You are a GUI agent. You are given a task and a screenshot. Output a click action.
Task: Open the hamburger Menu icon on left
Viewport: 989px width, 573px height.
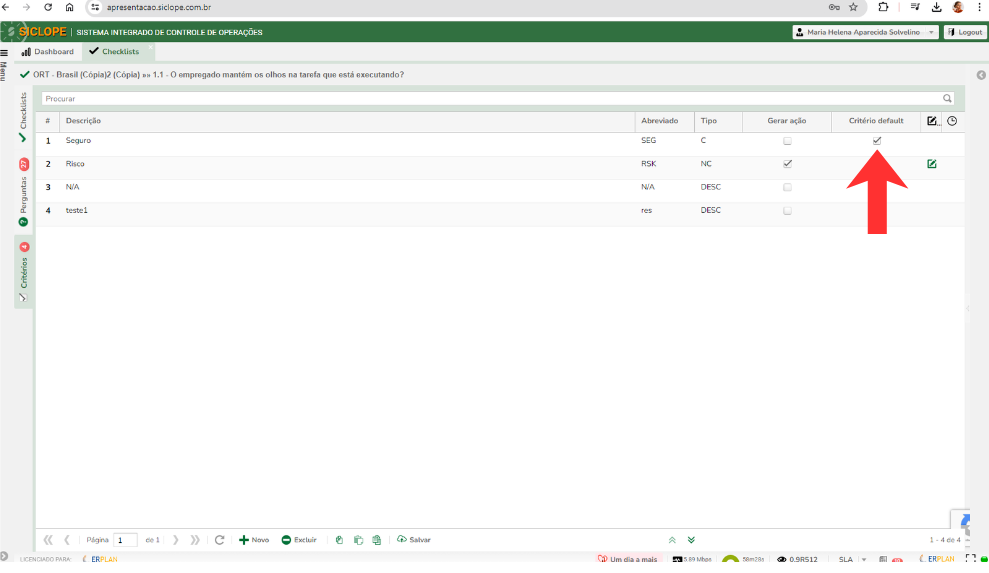click(4, 52)
